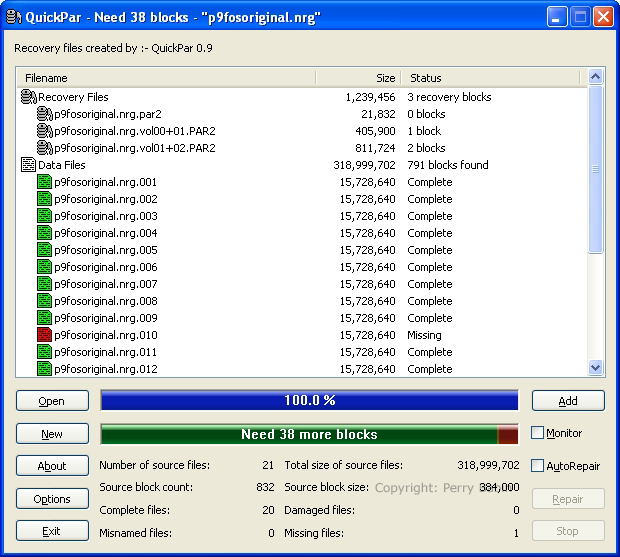Click the icon beside p9fosoriginal.nrg.vol01+02.PAR2

tap(44, 148)
